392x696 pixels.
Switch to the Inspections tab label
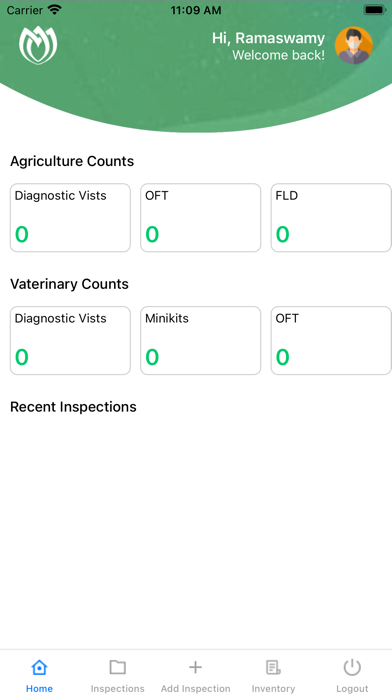(118, 688)
